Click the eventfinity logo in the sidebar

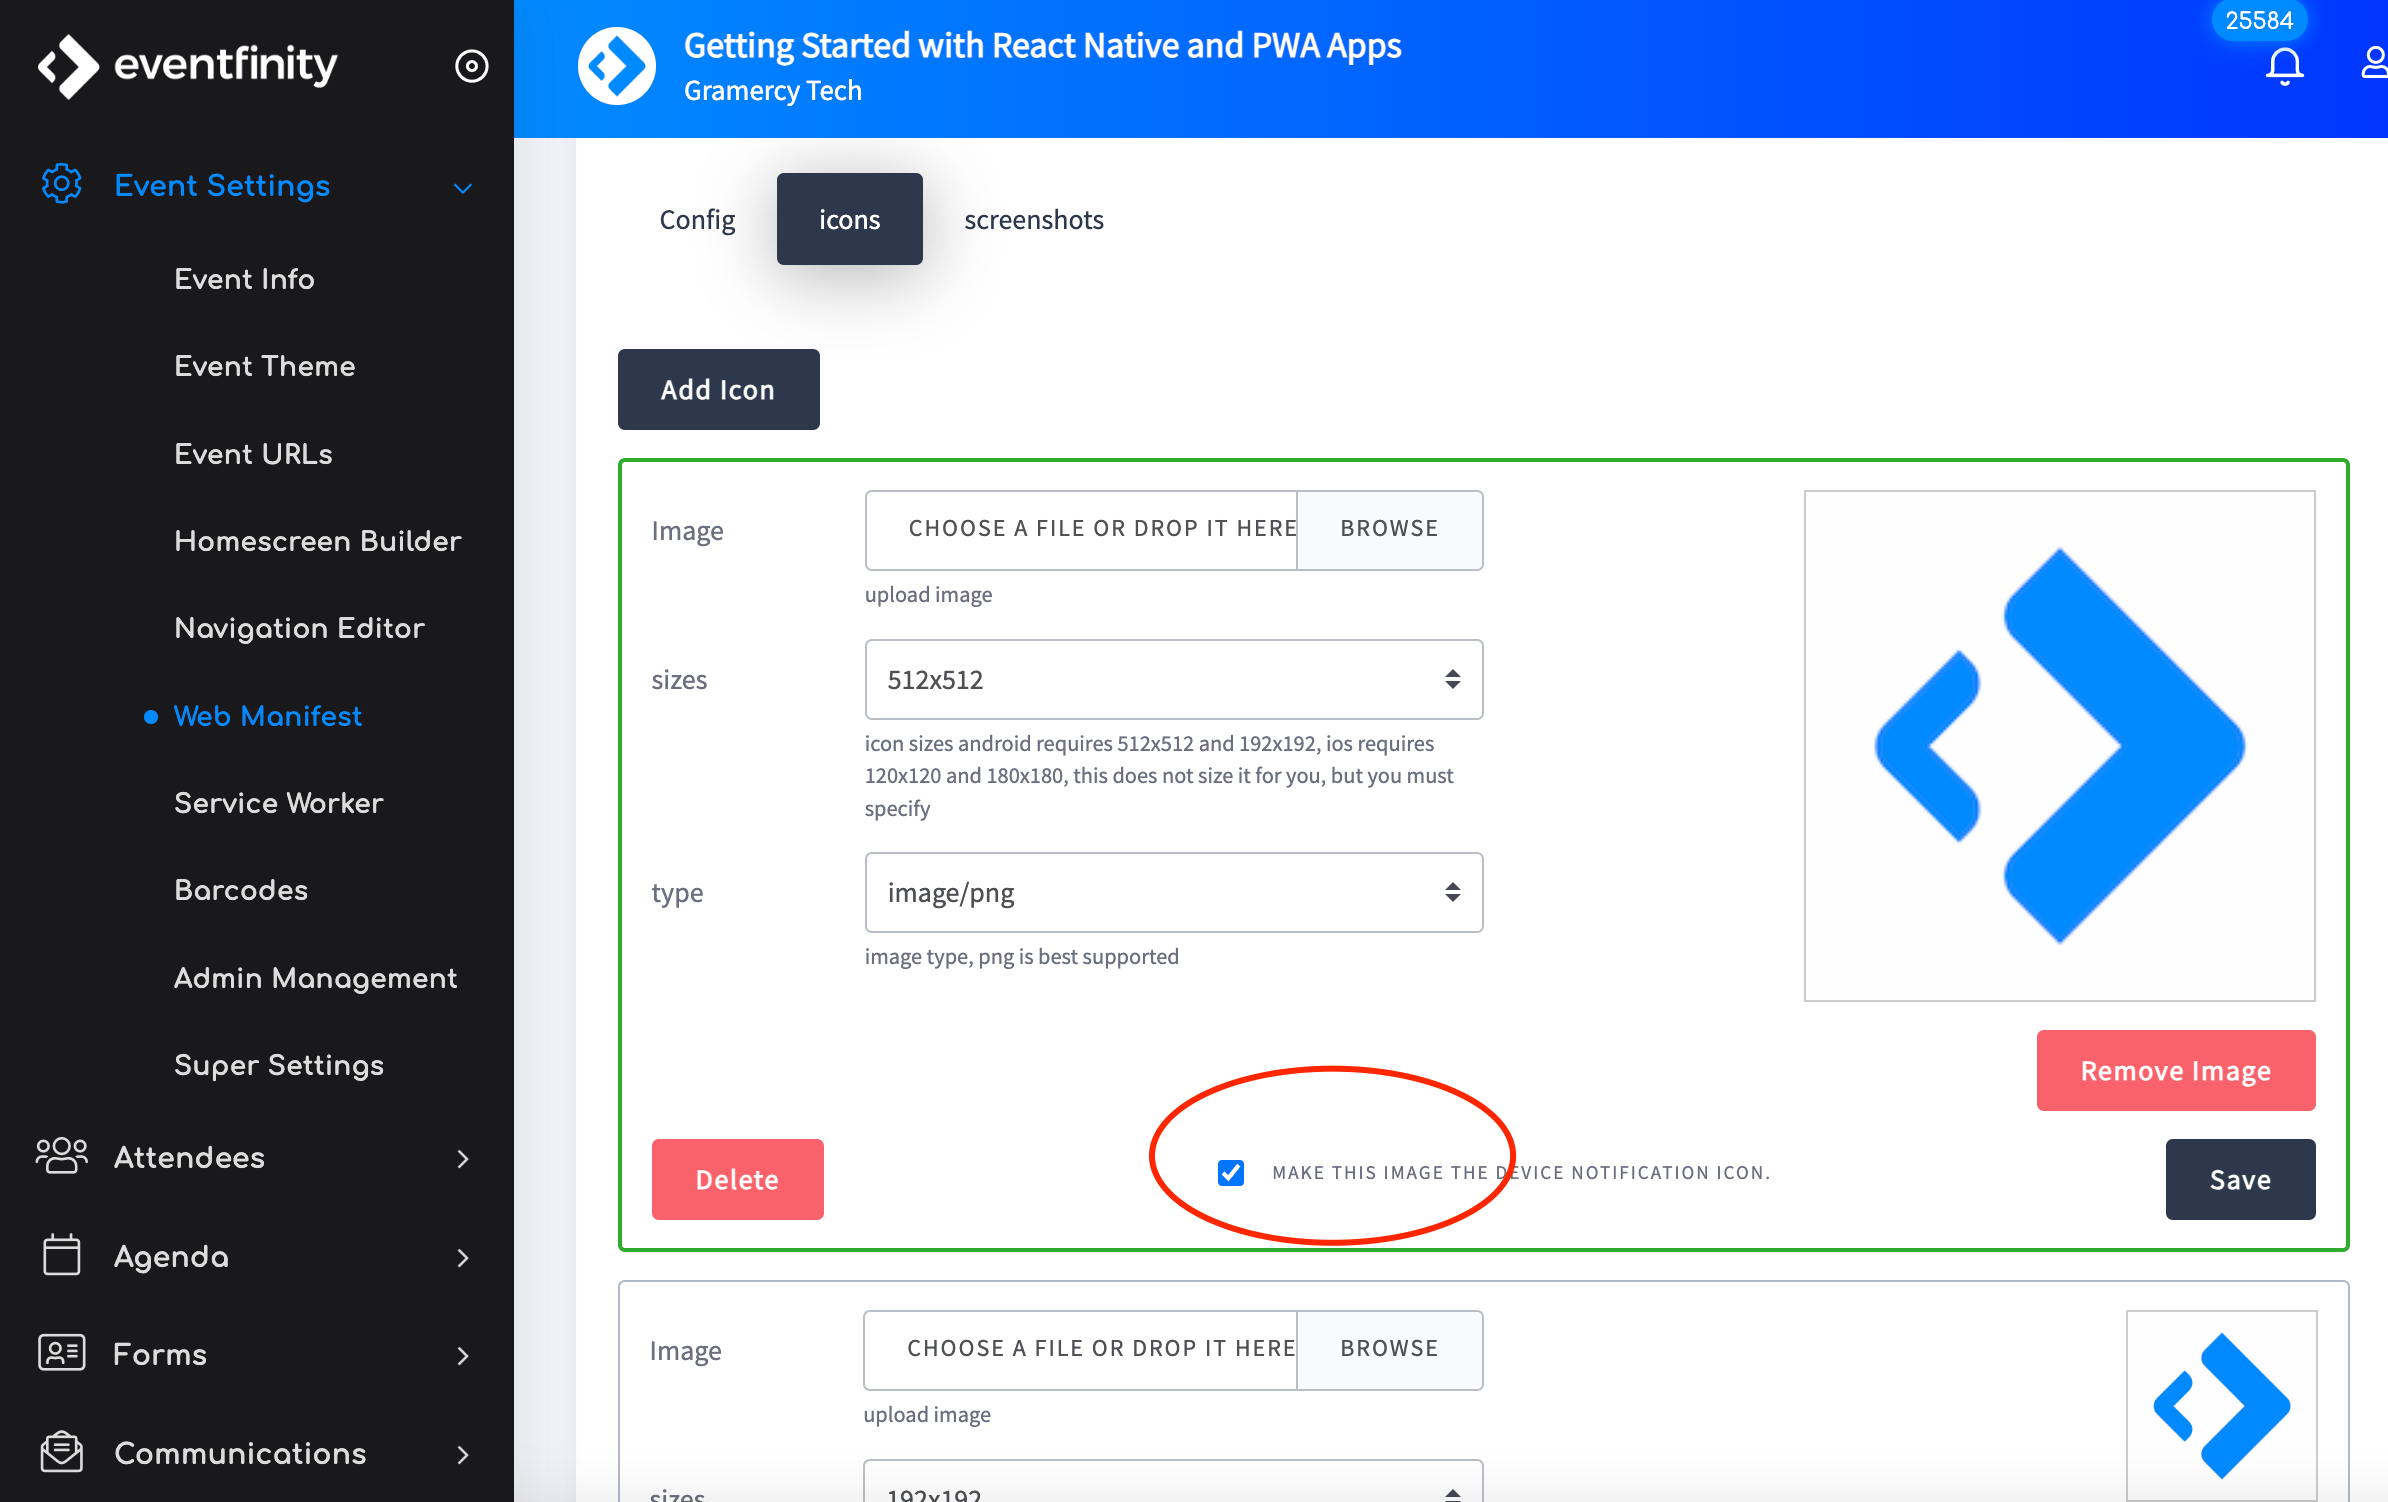click(187, 66)
